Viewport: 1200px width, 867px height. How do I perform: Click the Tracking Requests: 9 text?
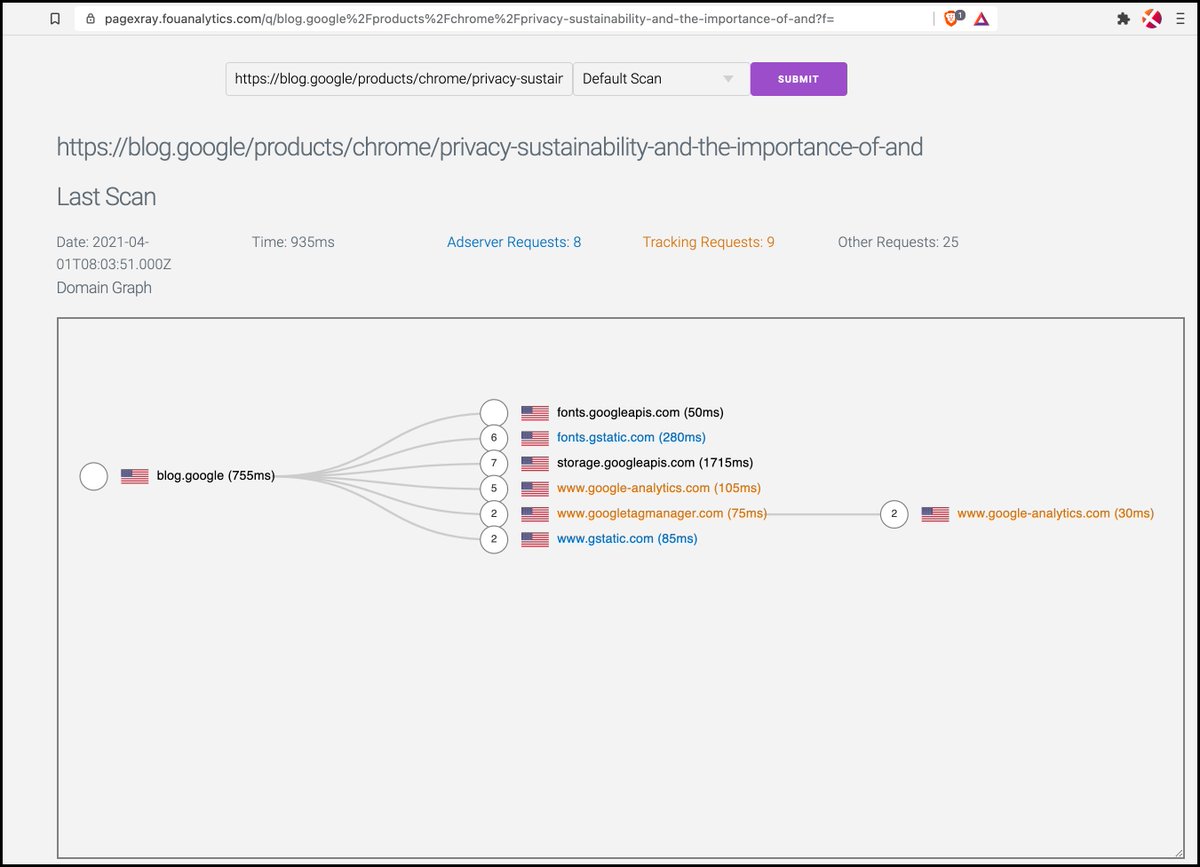tap(708, 242)
